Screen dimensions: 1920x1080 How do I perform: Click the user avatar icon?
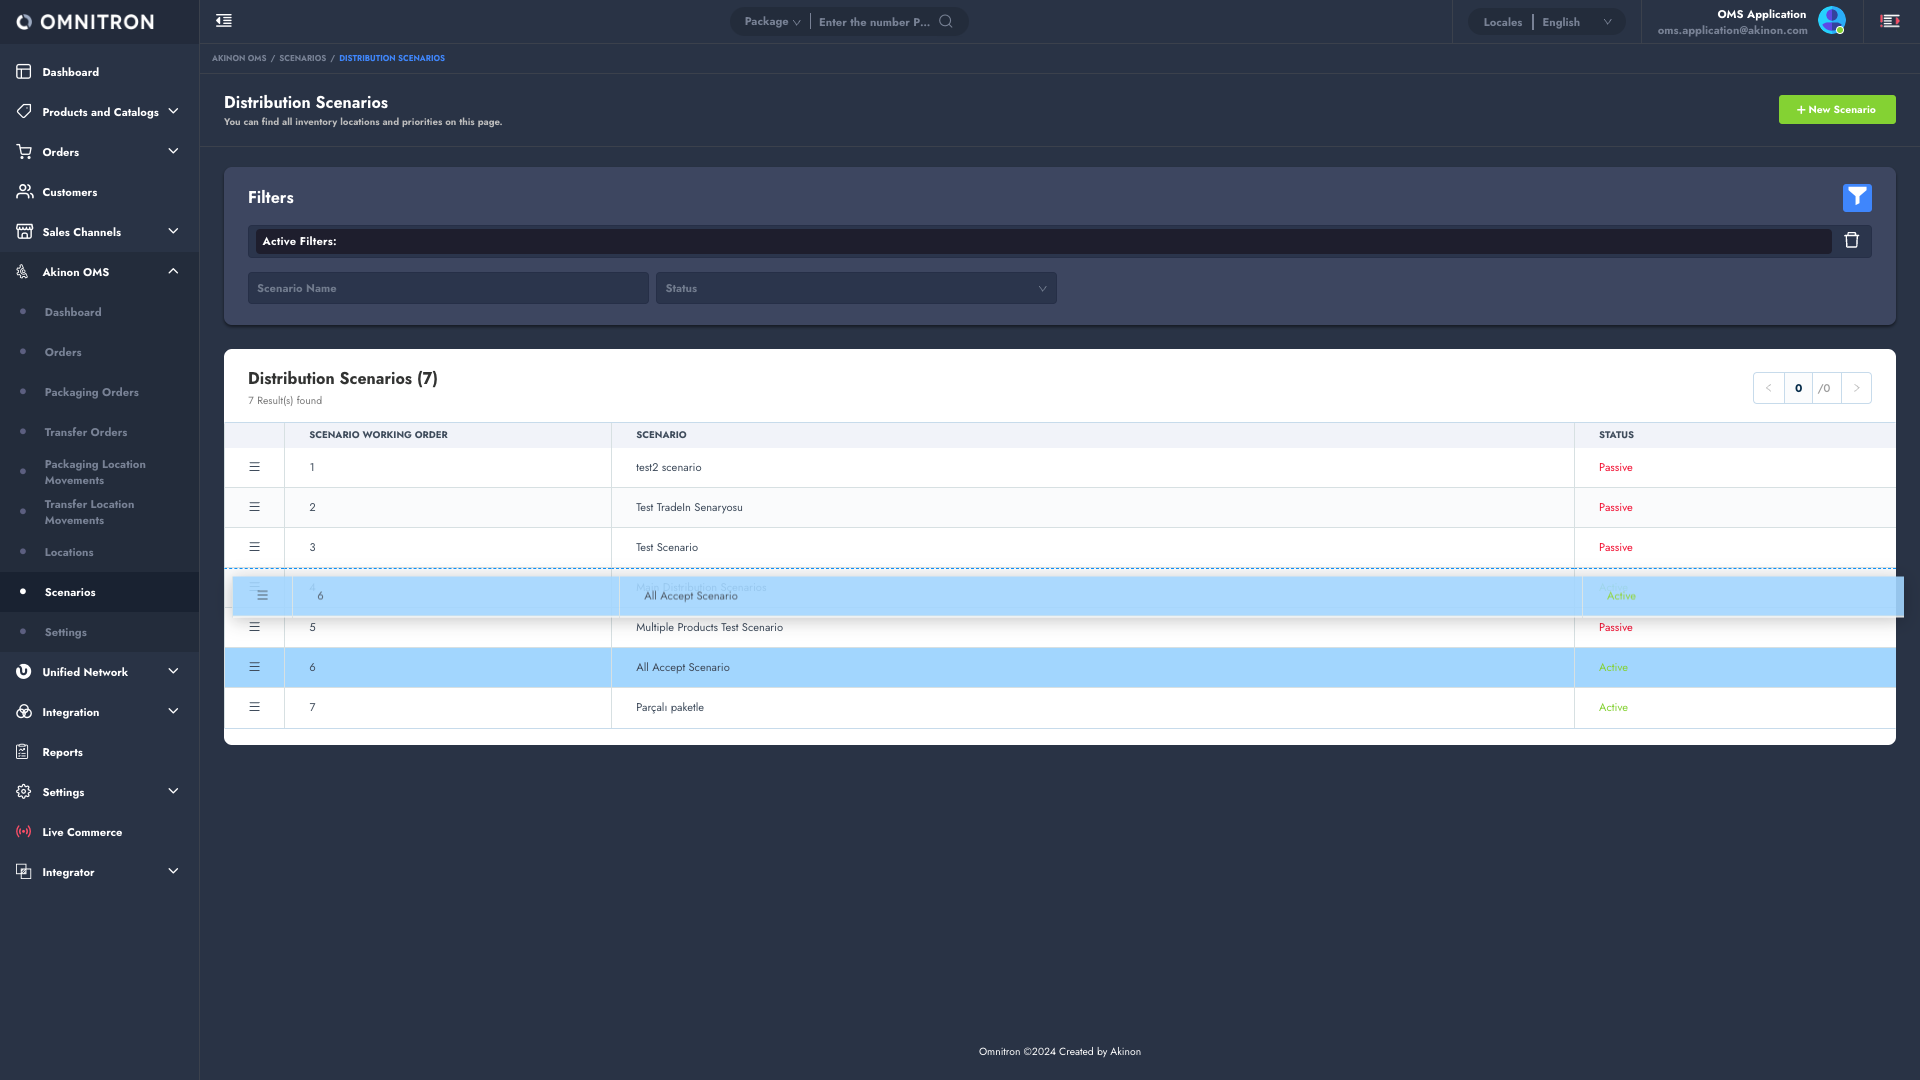1831,20
